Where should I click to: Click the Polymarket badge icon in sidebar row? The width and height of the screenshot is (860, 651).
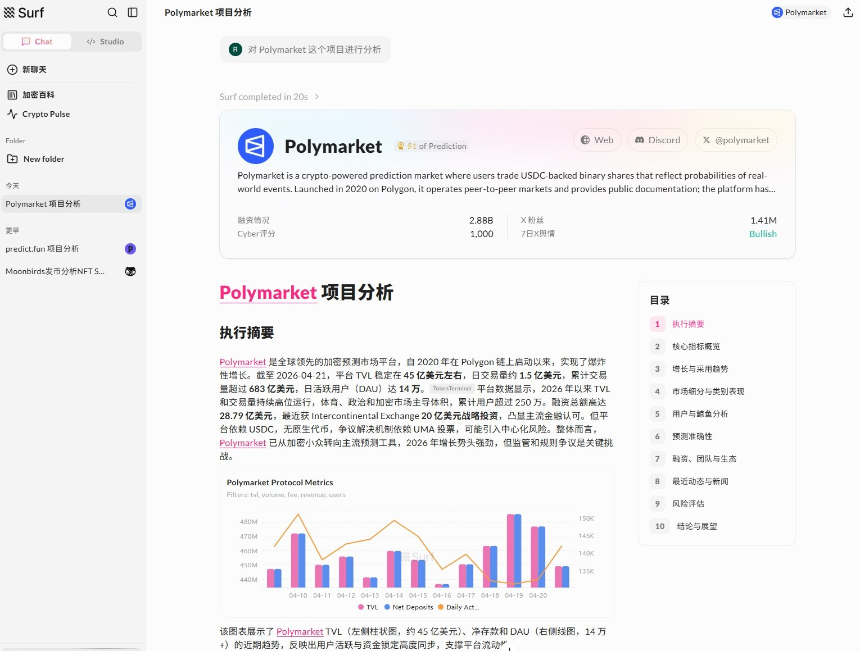(x=131, y=204)
